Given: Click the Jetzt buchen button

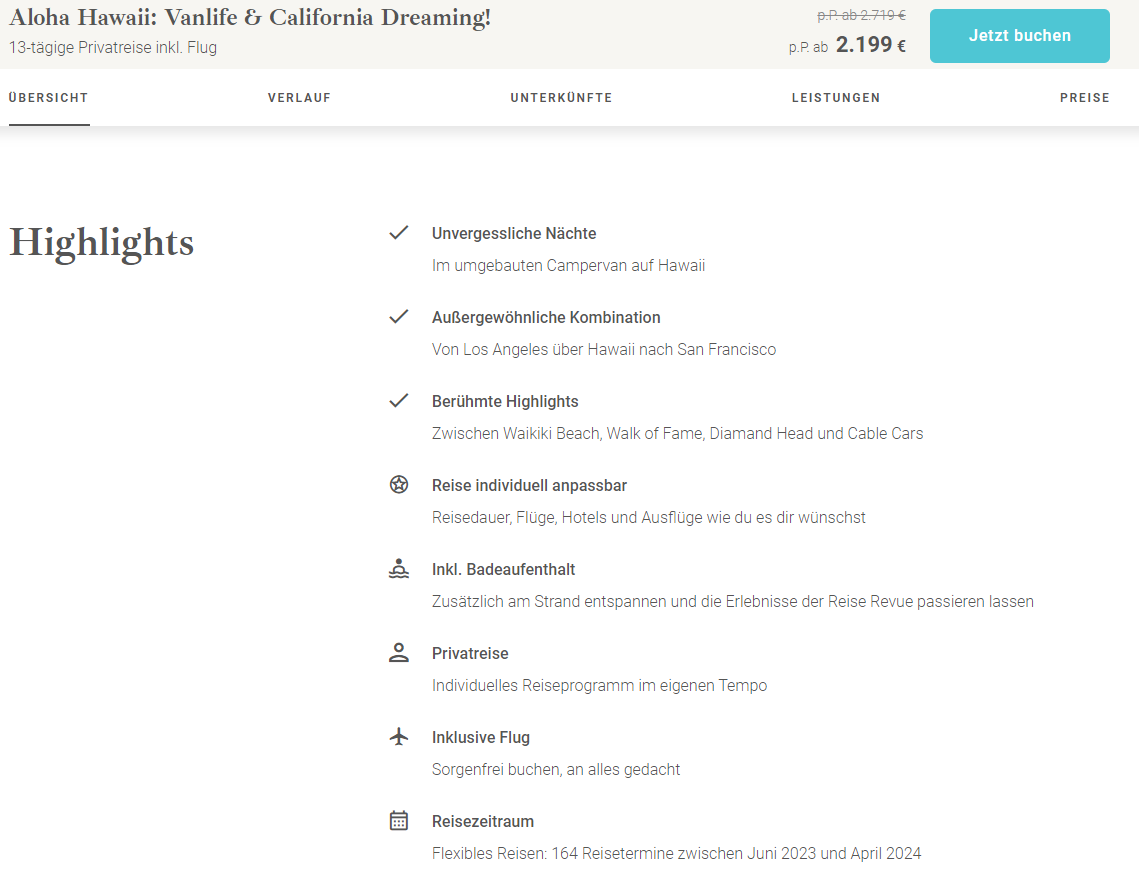Looking at the screenshot, I should [1019, 36].
